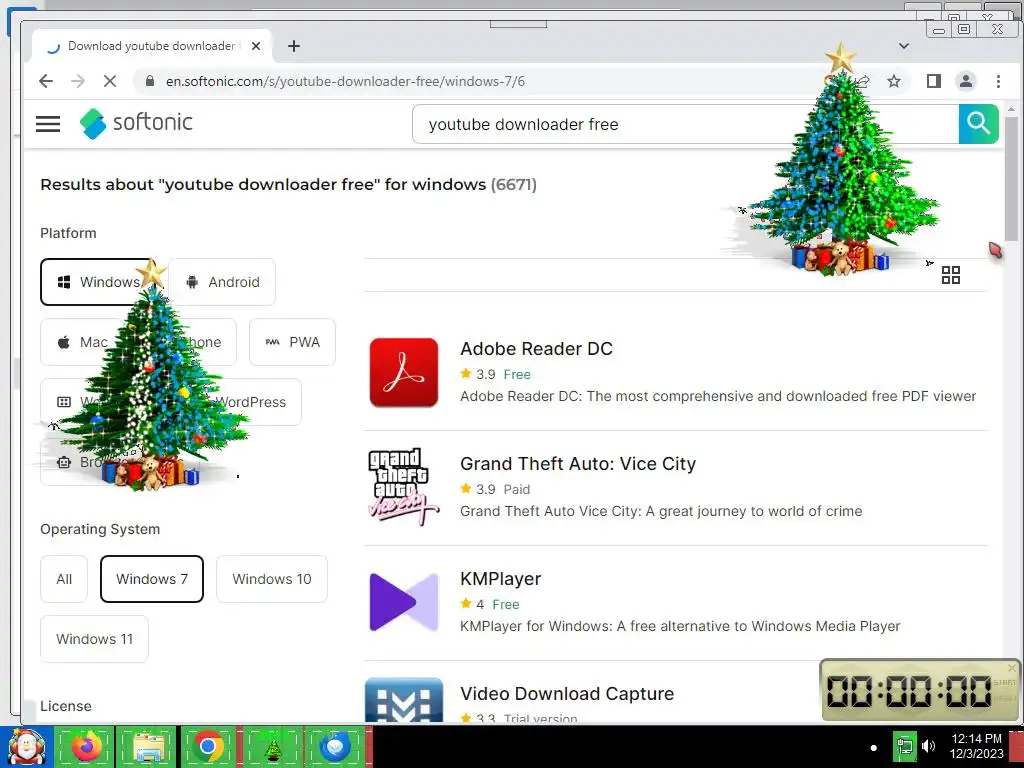Toggle the Chrome side panel
This screenshot has width=1024, height=768.
coord(934,81)
